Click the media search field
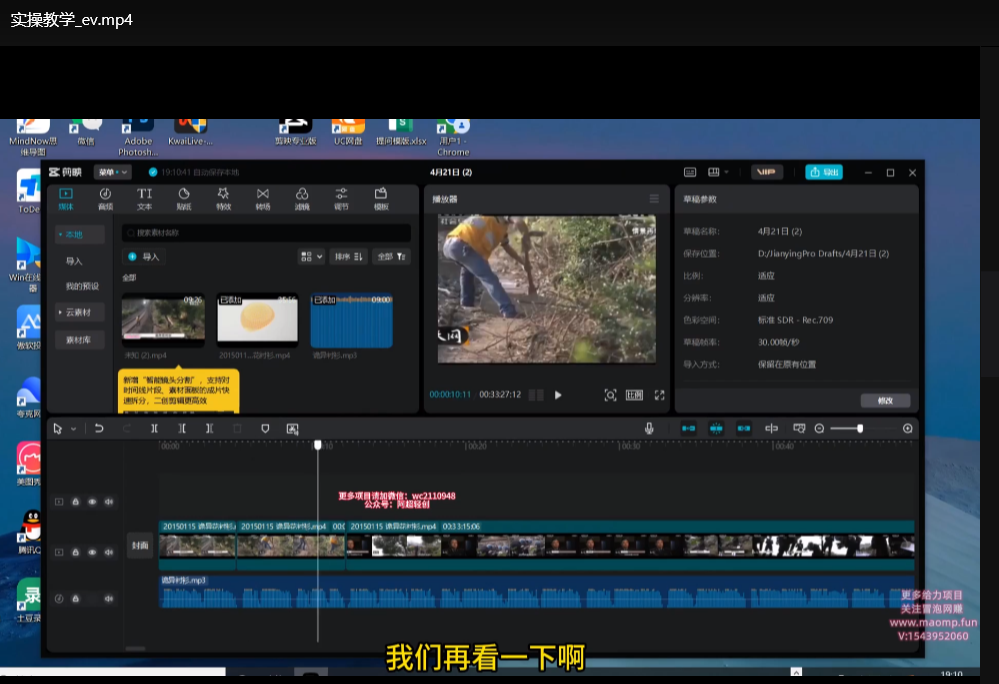 click(x=266, y=233)
